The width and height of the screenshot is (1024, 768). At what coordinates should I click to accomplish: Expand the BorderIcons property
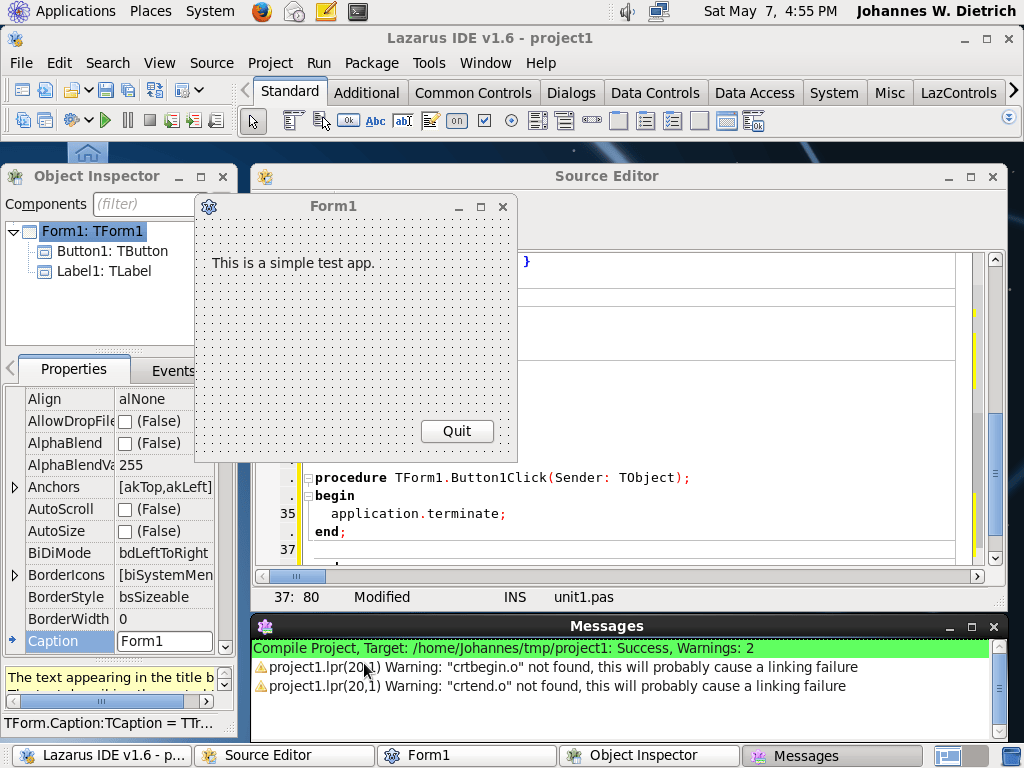[14, 575]
